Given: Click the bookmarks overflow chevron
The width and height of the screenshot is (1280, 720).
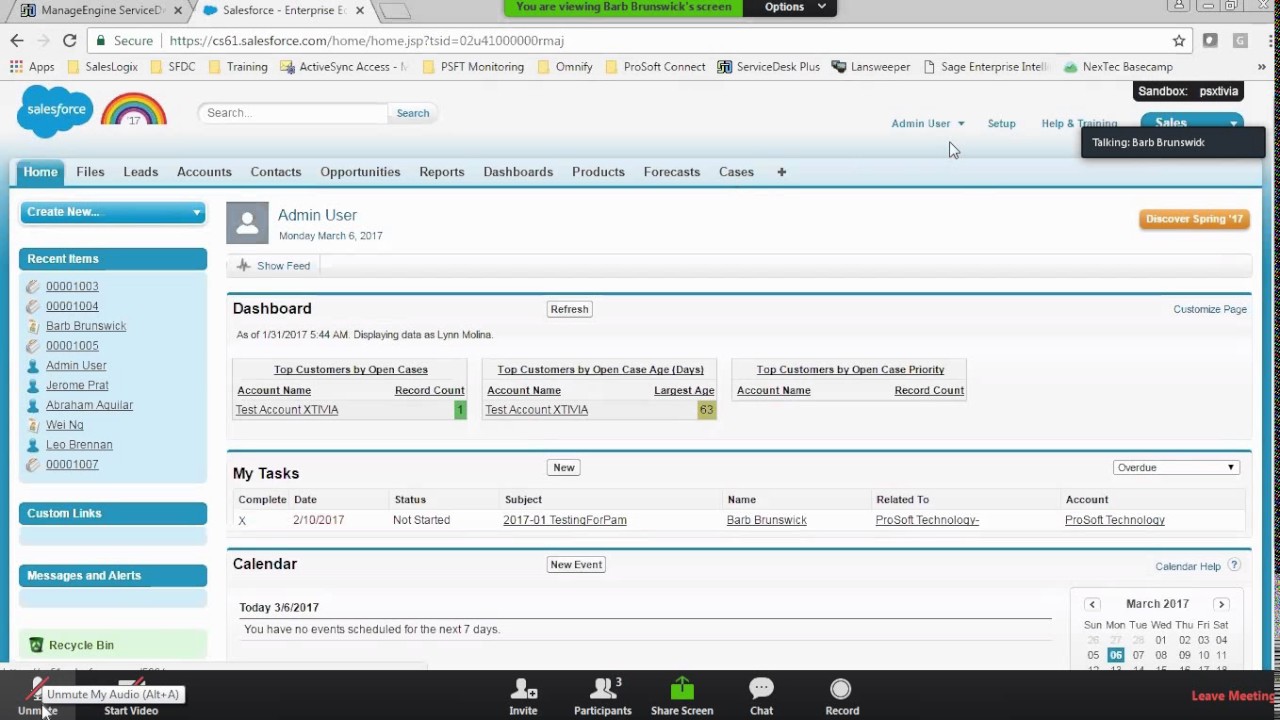Looking at the screenshot, I should click(x=1261, y=67).
